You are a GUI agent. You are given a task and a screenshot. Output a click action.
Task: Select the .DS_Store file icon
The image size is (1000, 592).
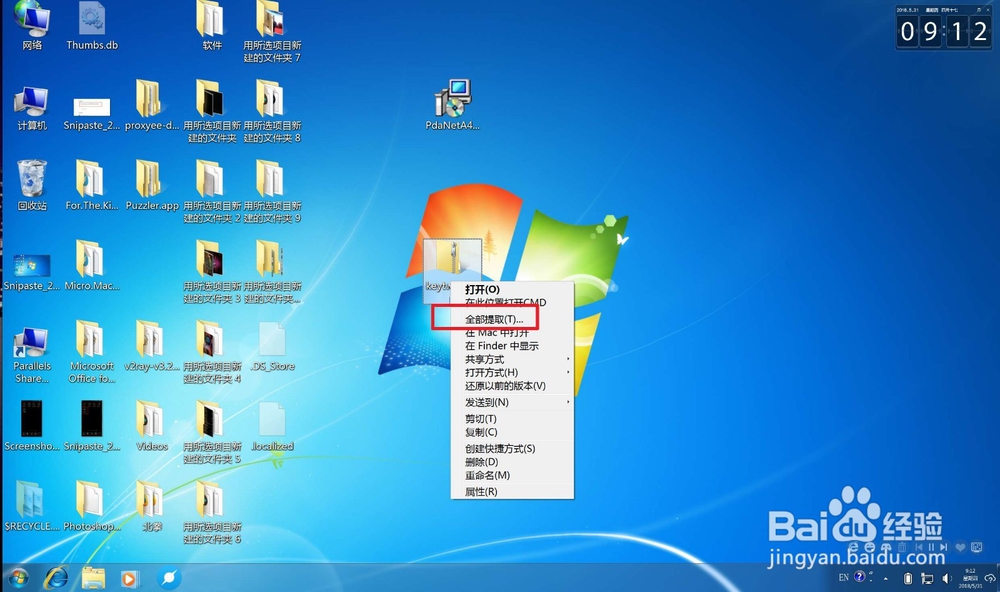click(272, 346)
